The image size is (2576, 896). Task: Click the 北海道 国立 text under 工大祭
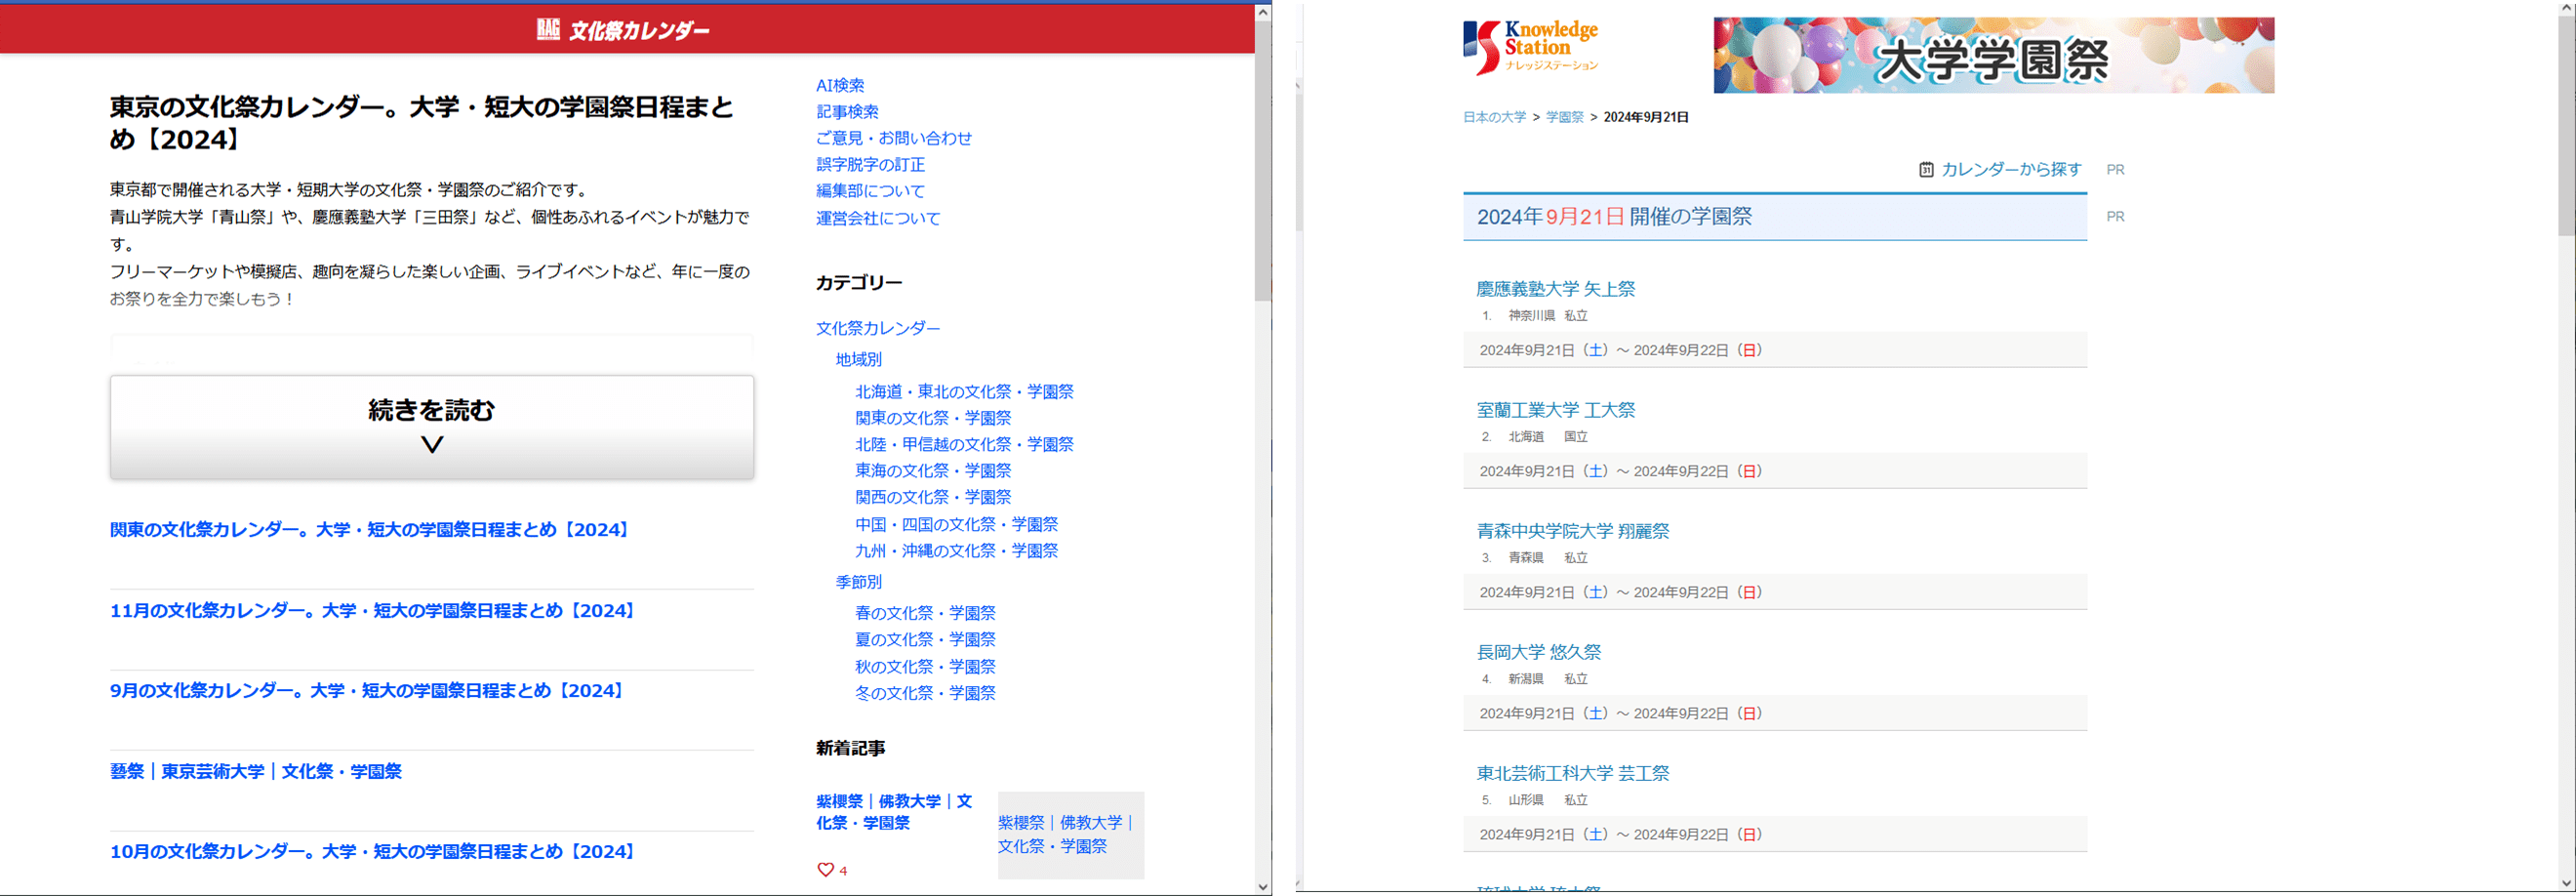click(1548, 437)
